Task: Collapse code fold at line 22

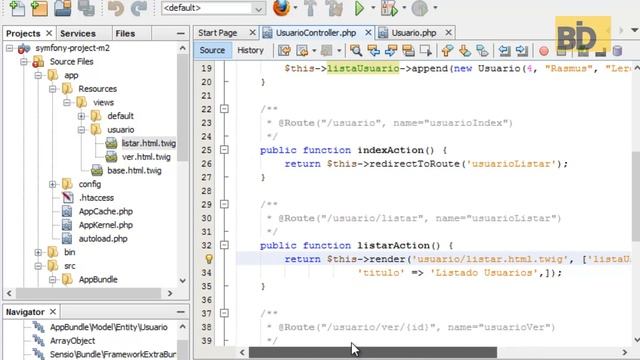Action: [224, 109]
